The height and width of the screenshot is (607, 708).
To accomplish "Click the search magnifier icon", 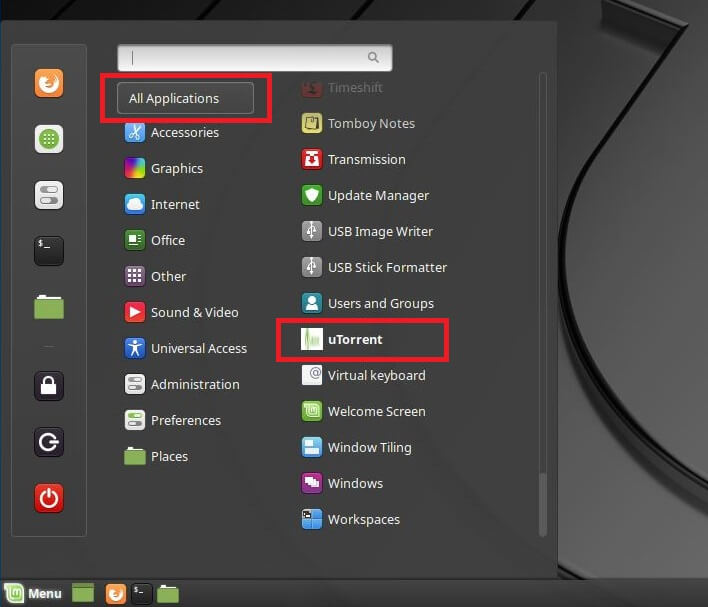I will 373,57.
